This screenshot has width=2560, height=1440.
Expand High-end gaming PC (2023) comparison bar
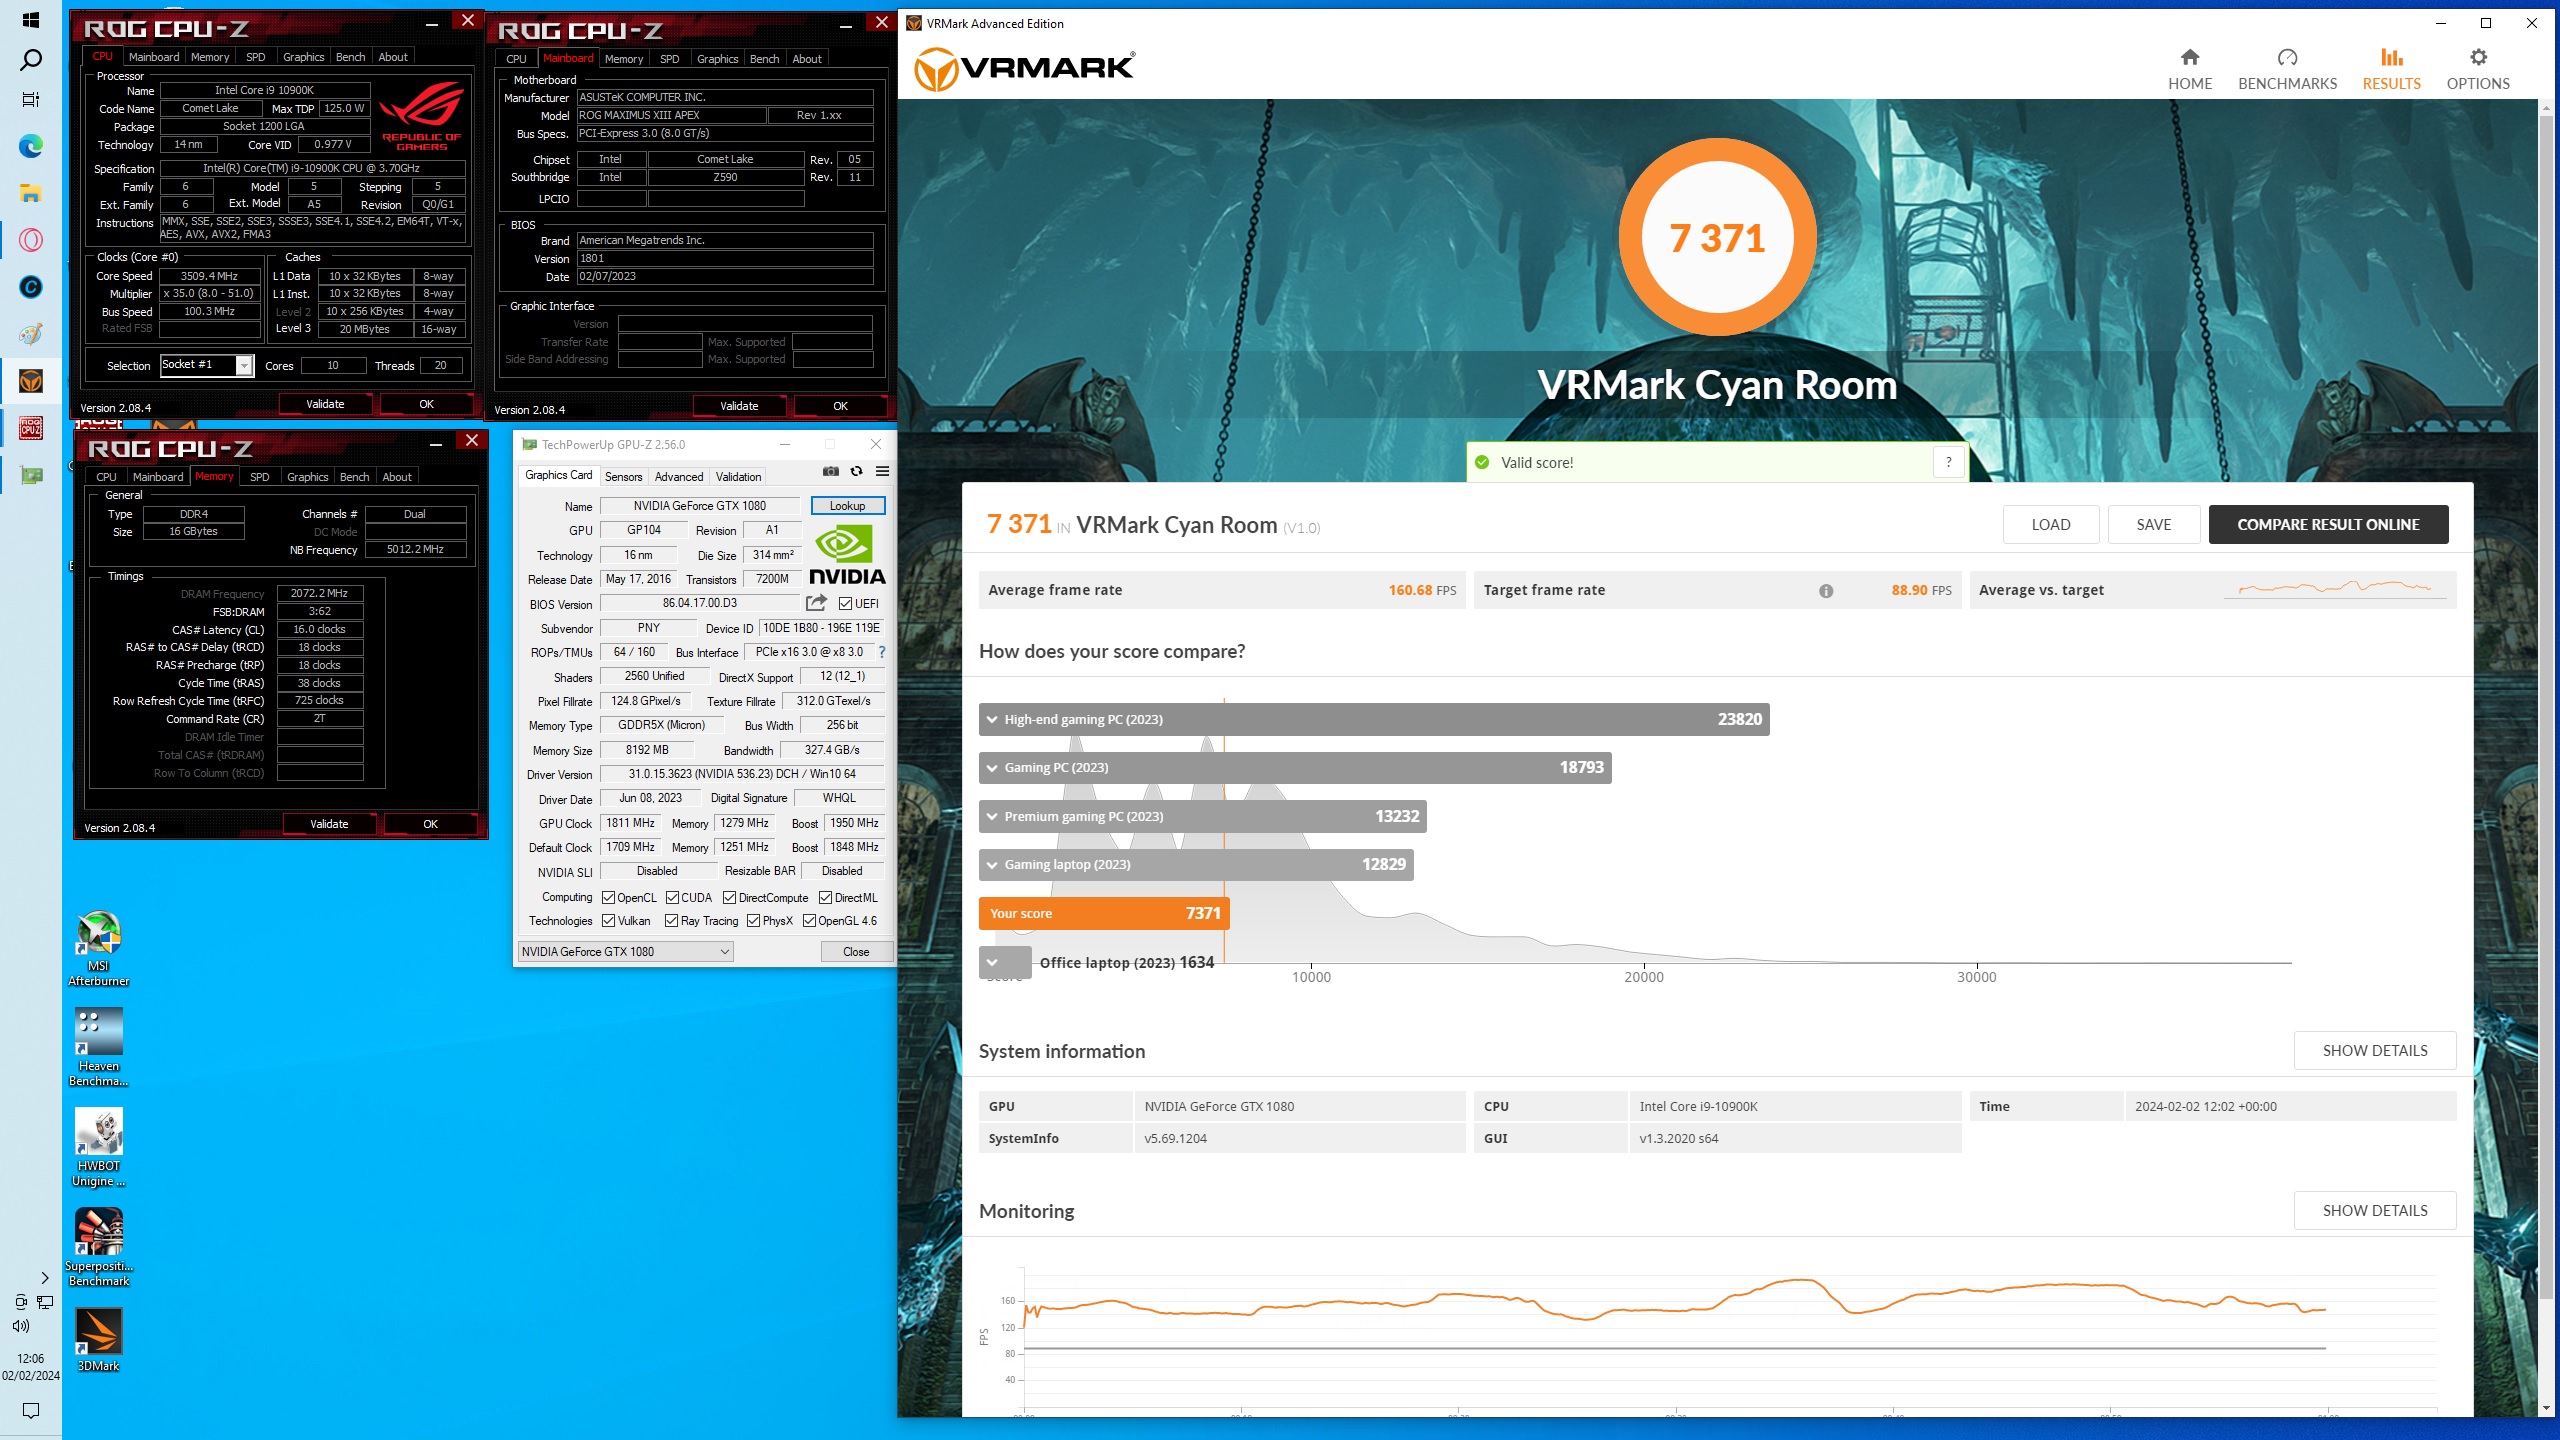coord(1374,719)
